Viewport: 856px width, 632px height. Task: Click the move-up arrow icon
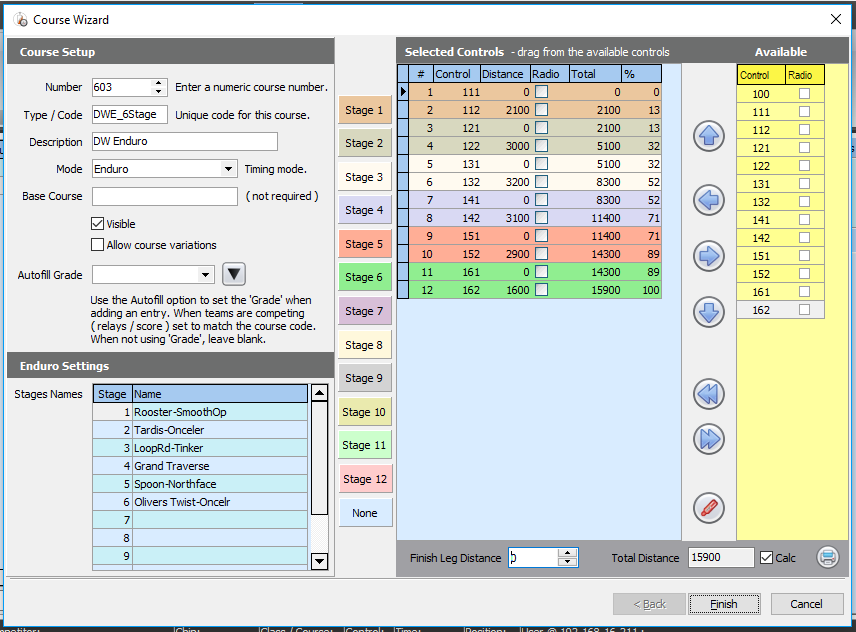(x=709, y=136)
